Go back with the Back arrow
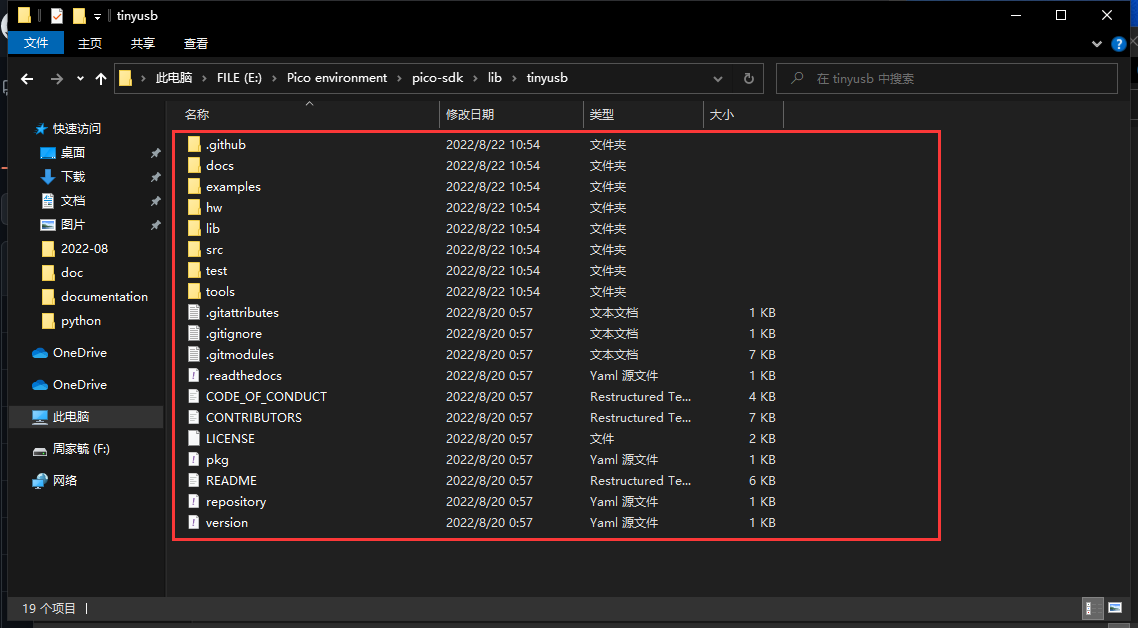Image resolution: width=1138 pixels, height=628 pixels. (x=28, y=78)
